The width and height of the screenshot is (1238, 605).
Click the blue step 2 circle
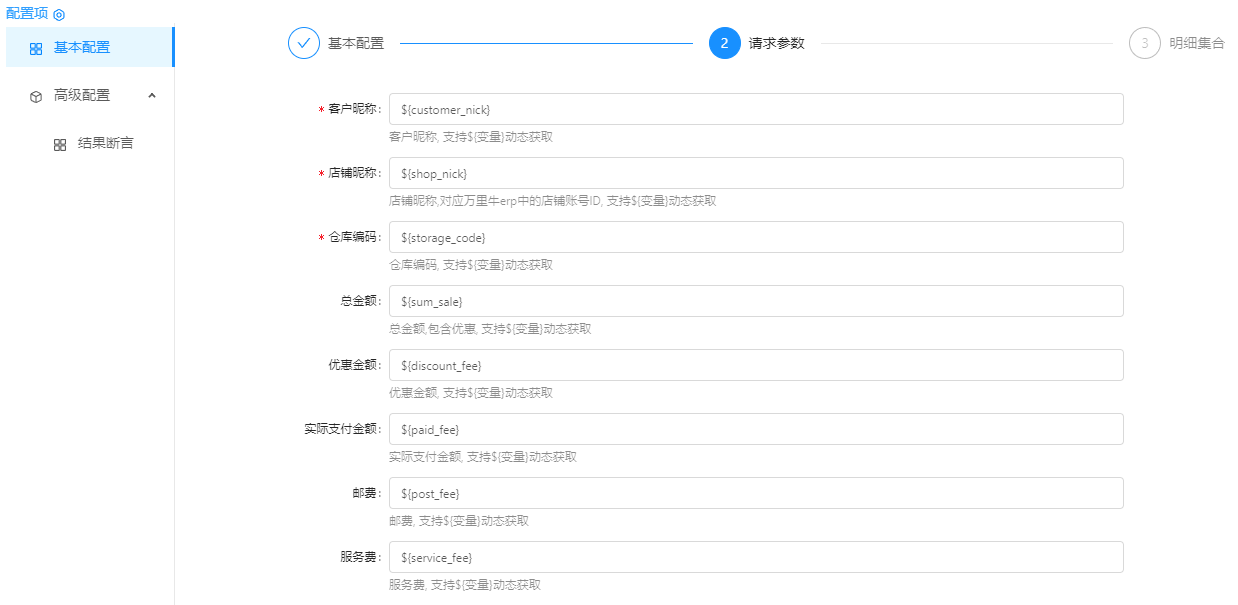(724, 44)
